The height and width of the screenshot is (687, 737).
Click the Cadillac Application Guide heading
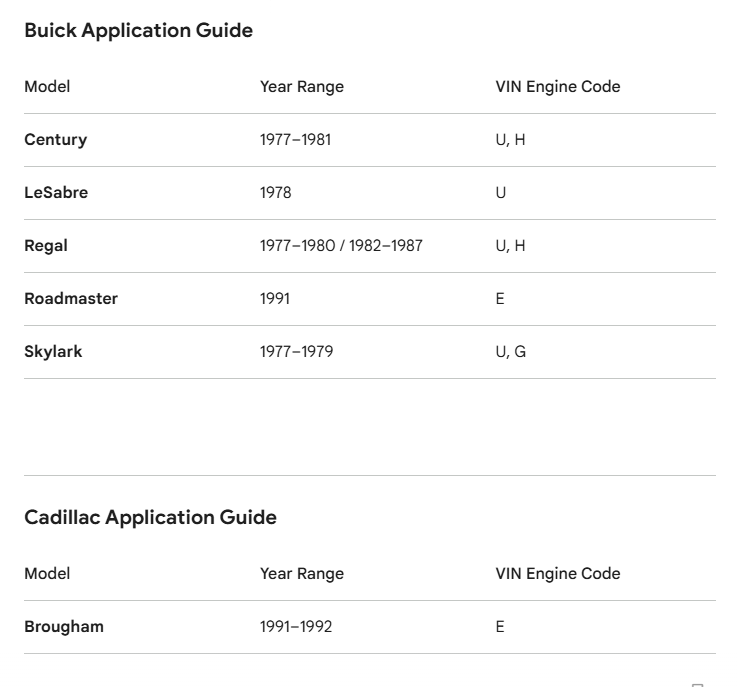(150, 517)
